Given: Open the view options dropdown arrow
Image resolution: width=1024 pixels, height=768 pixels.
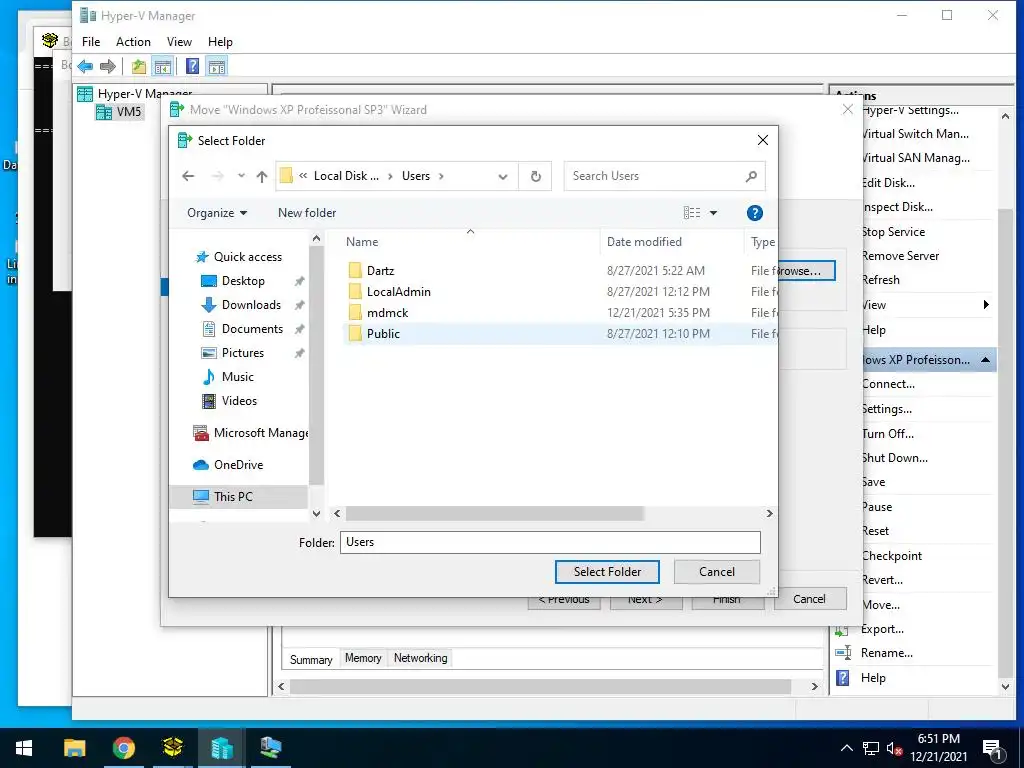Looking at the screenshot, I should [713, 213].
